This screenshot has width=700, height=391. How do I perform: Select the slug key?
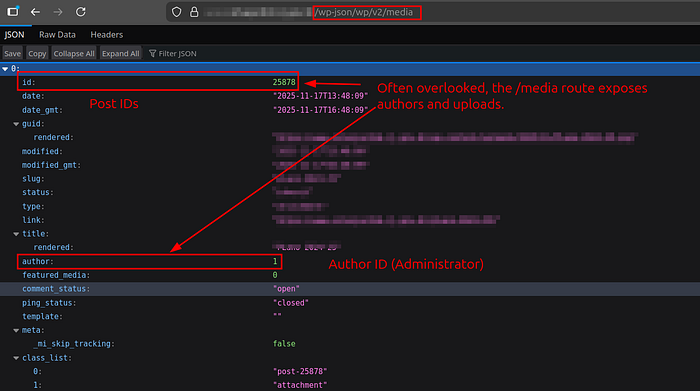pos(33,179)
